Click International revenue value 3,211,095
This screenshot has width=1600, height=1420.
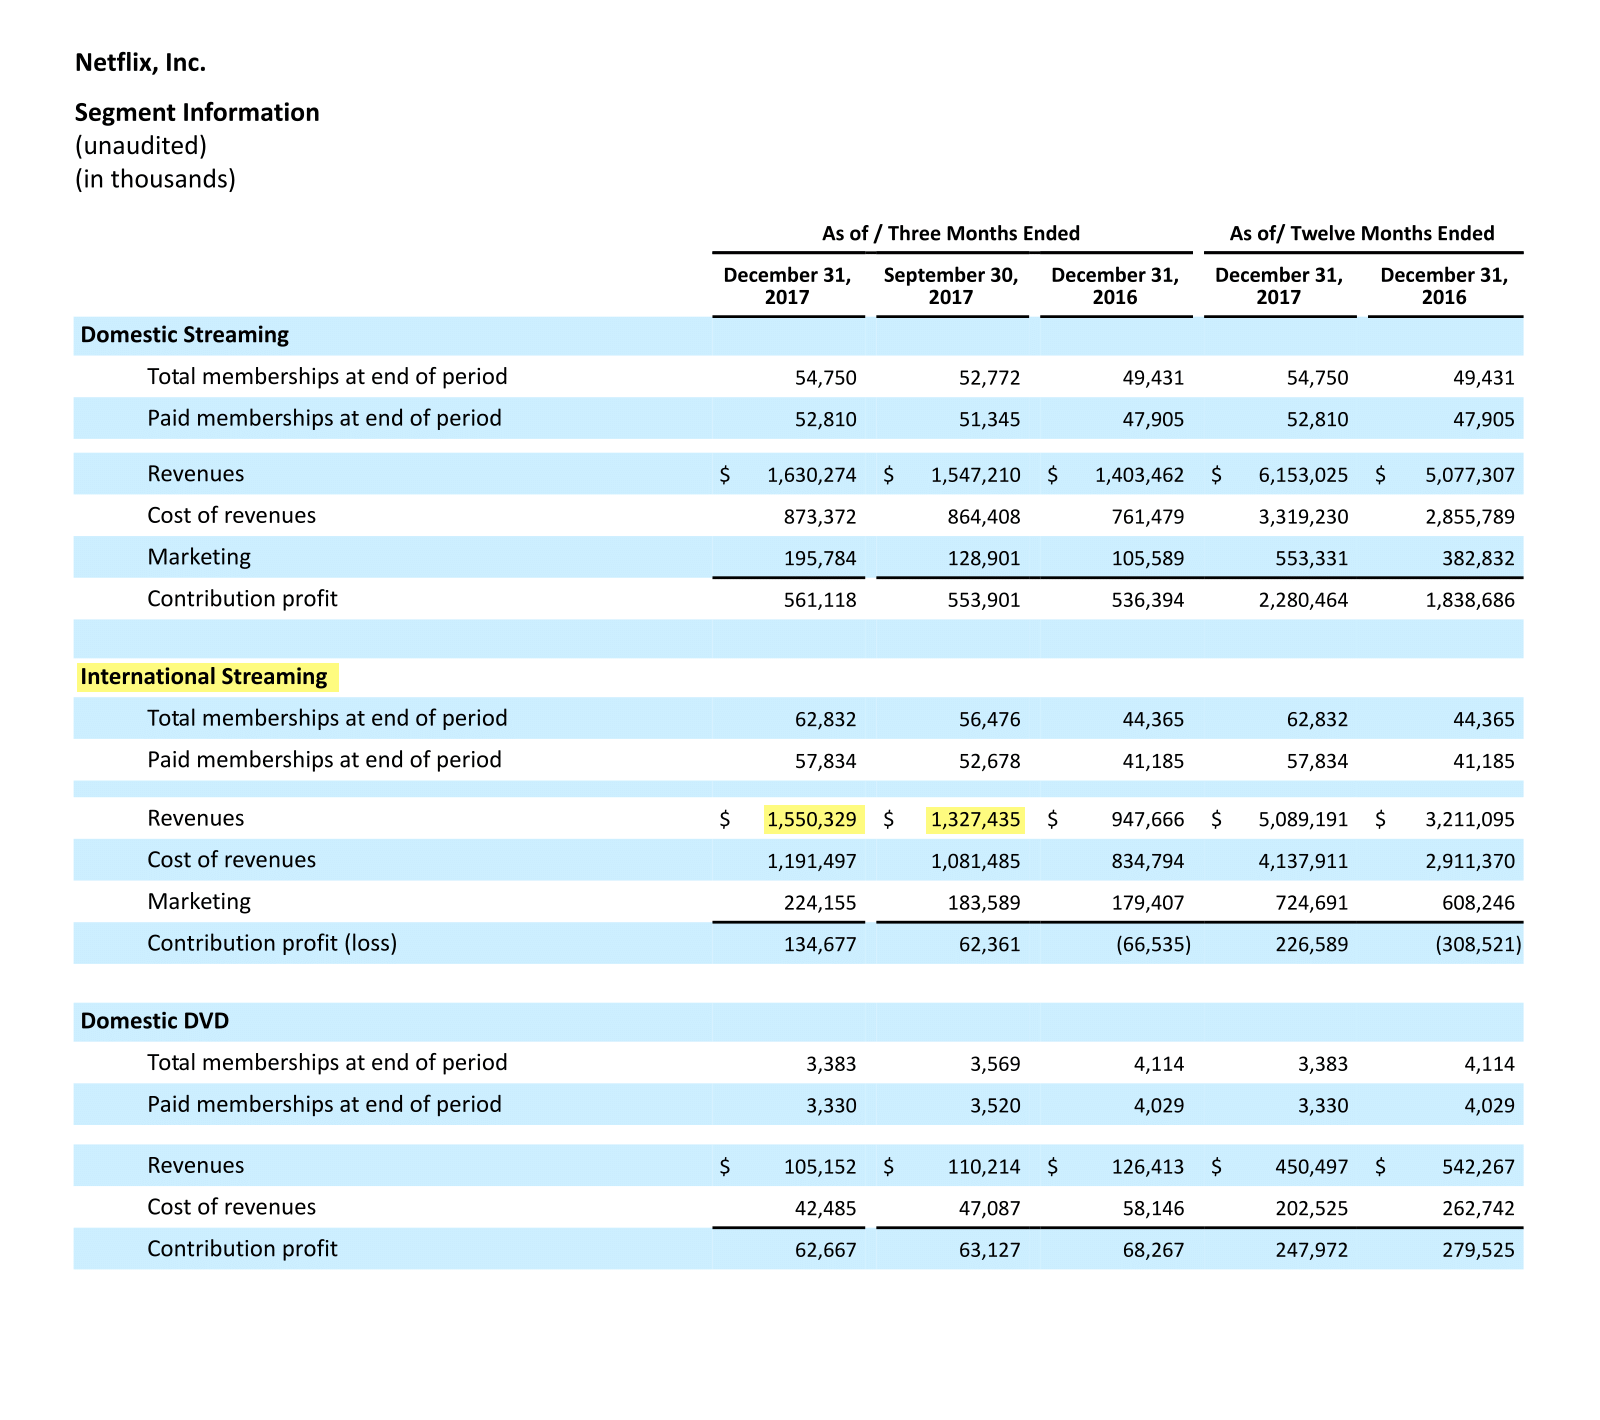click(1470, 820)
